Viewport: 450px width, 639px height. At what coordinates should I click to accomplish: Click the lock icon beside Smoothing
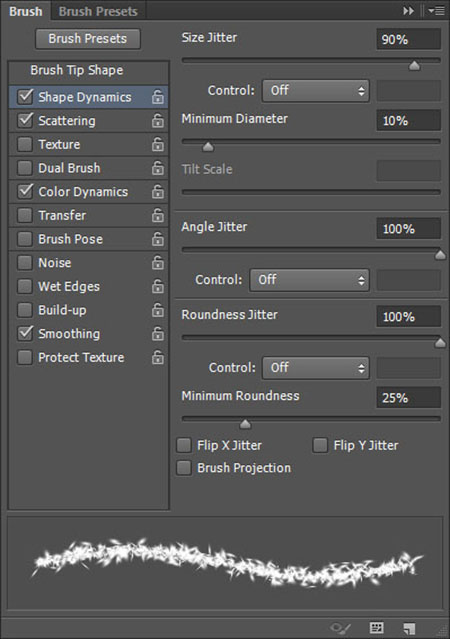tap(158, 334)
